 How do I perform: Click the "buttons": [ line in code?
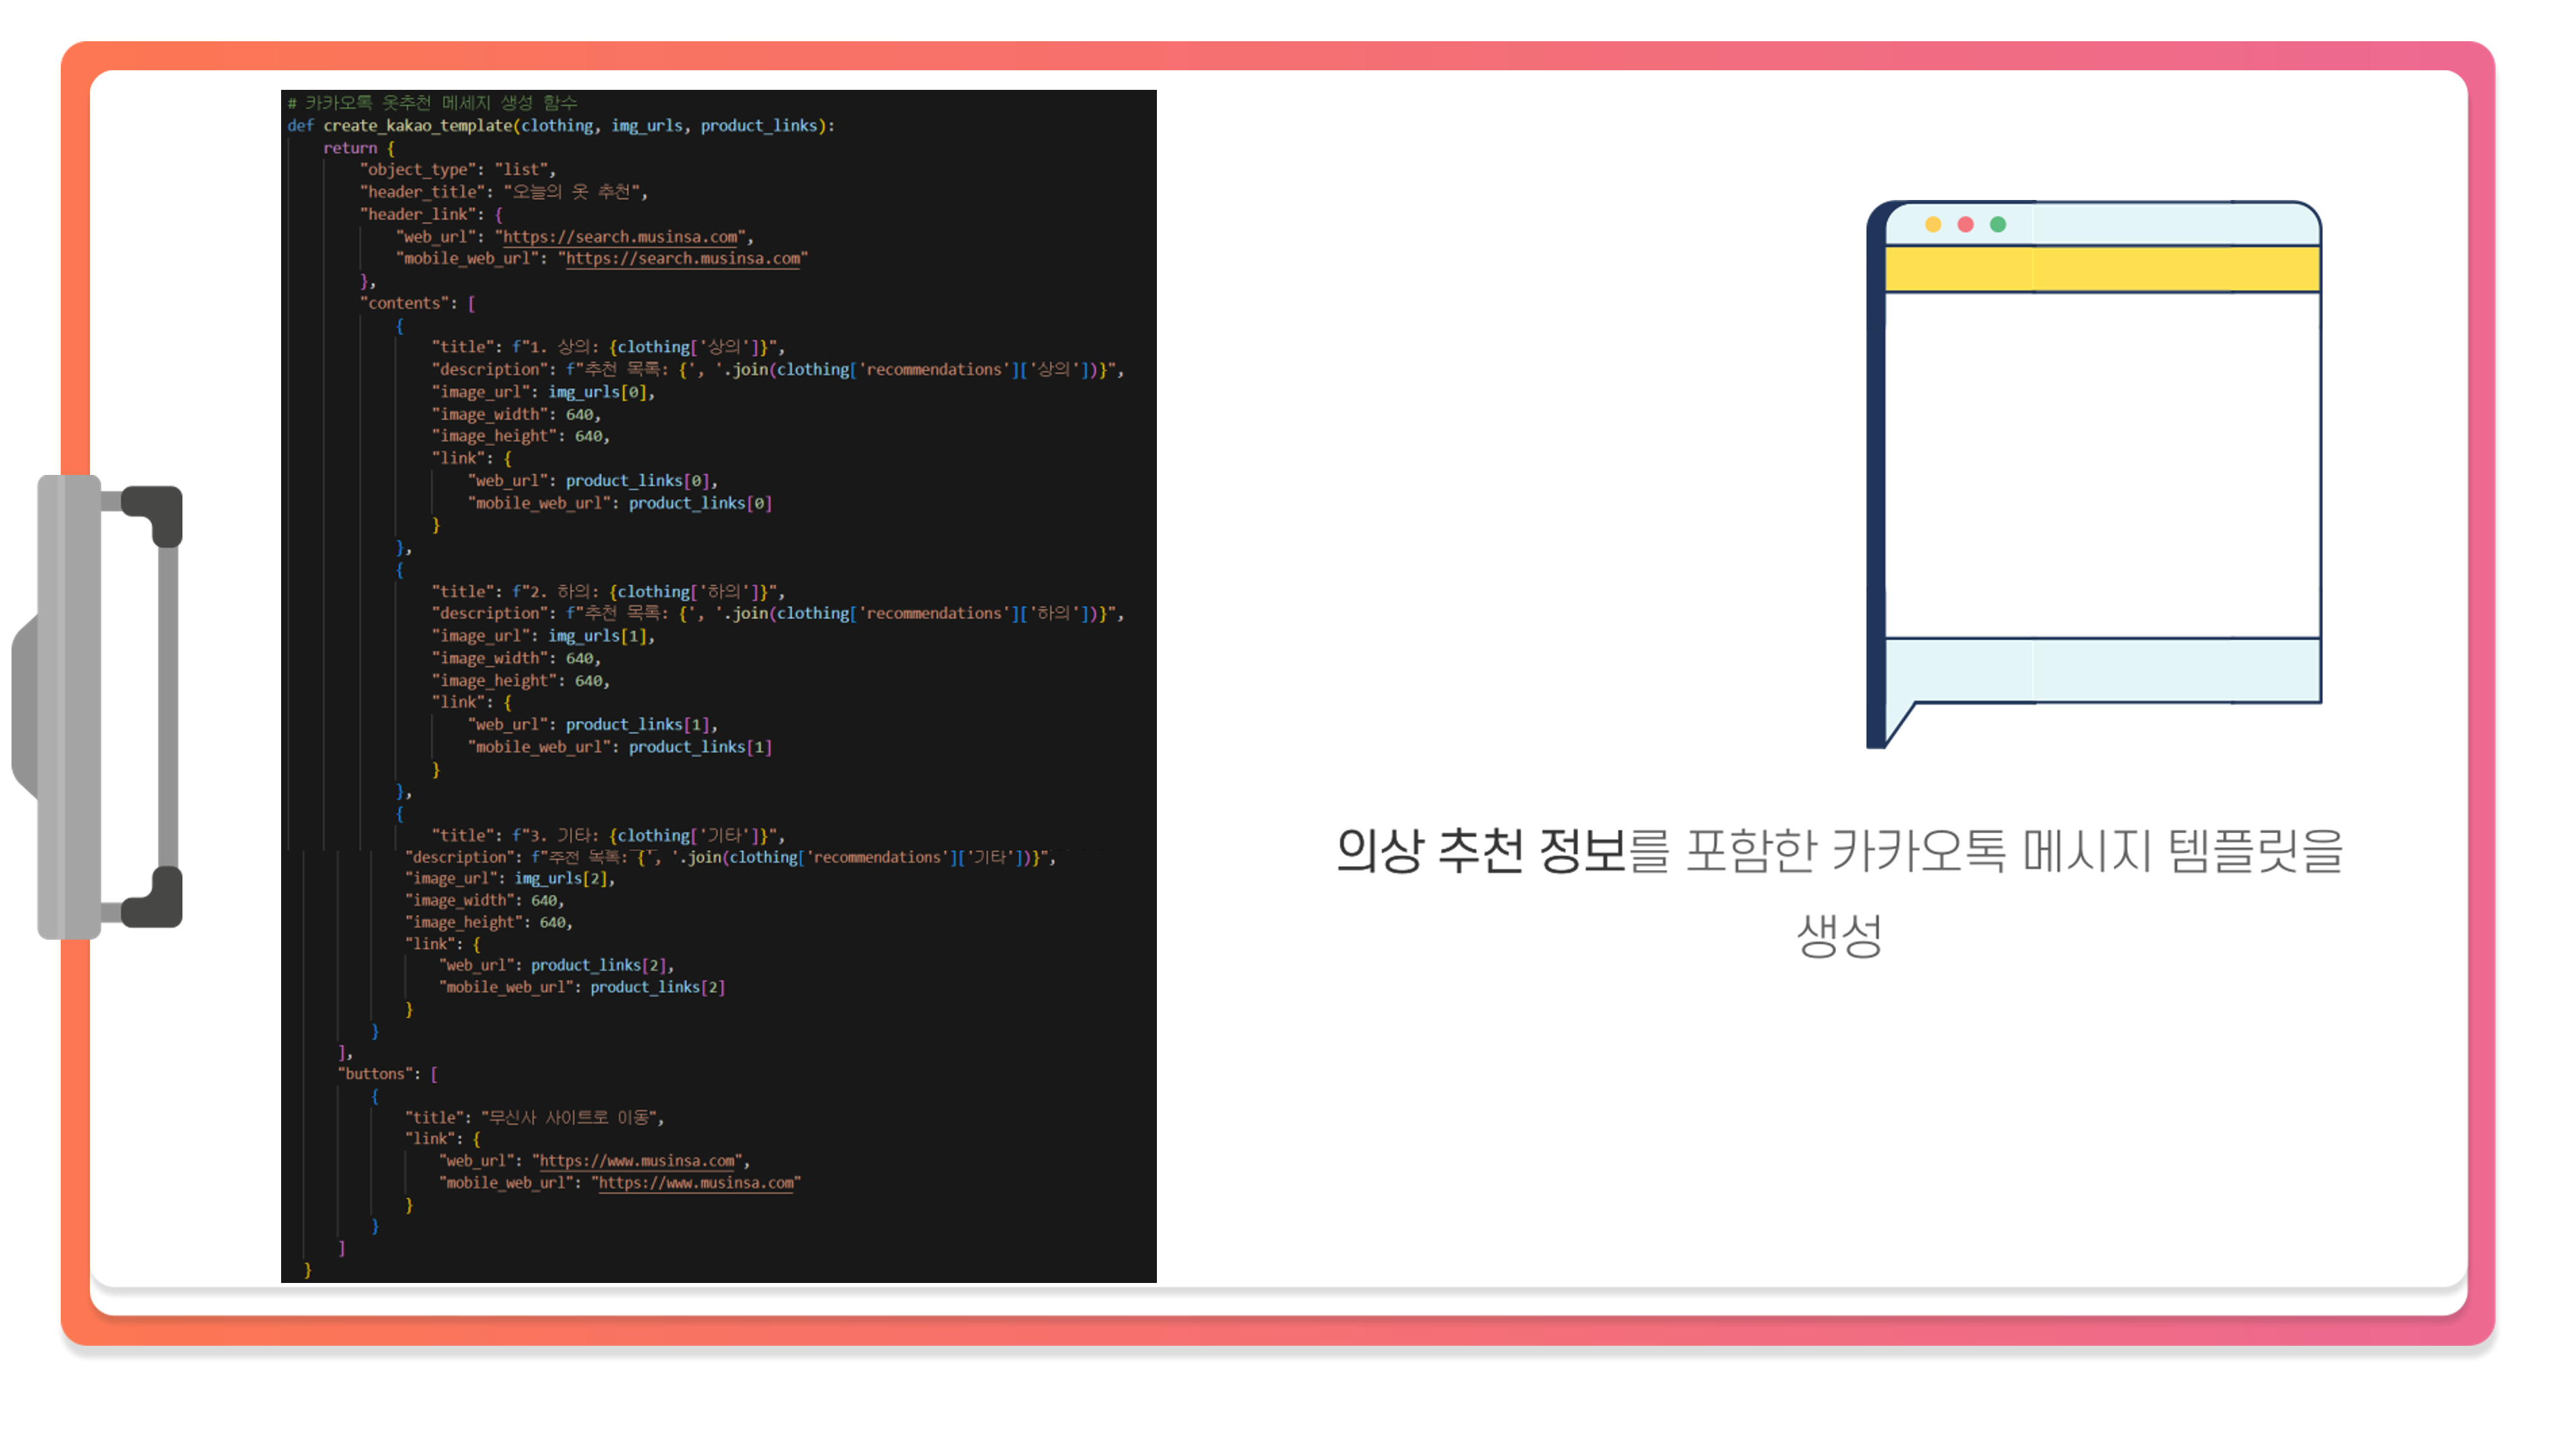coord(388,1074)
